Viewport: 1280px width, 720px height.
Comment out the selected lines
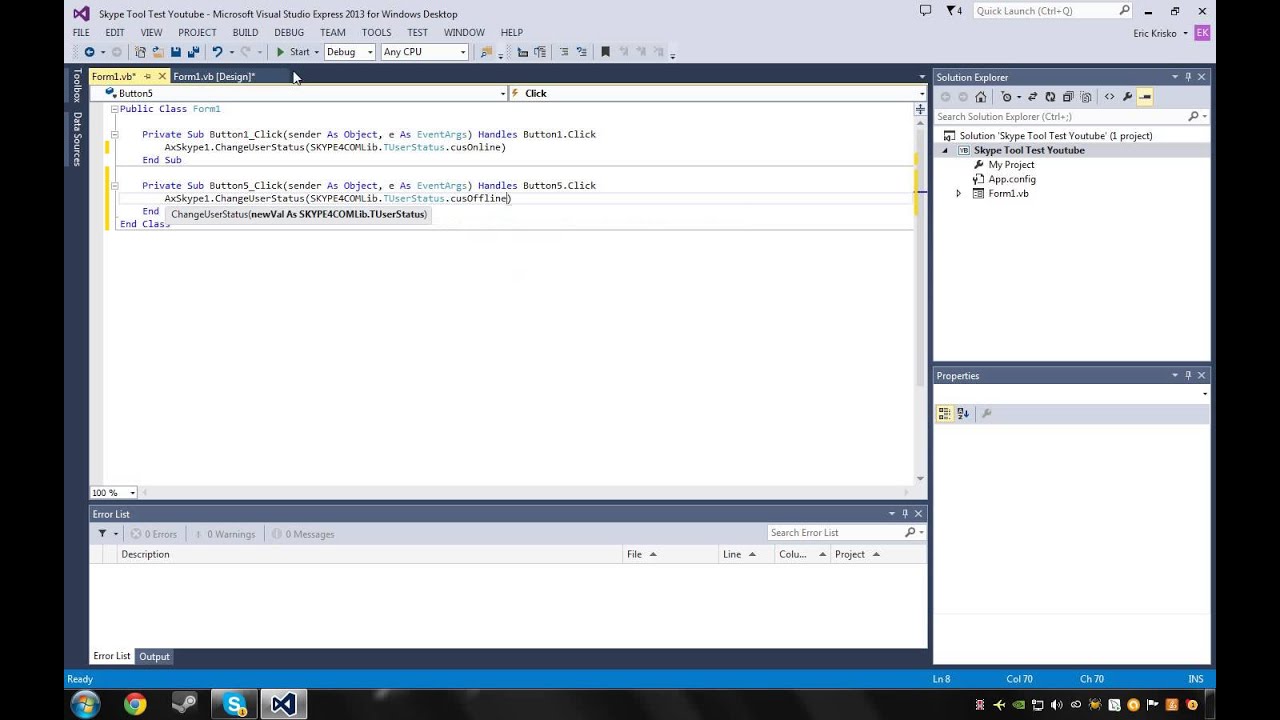[564, 52]
